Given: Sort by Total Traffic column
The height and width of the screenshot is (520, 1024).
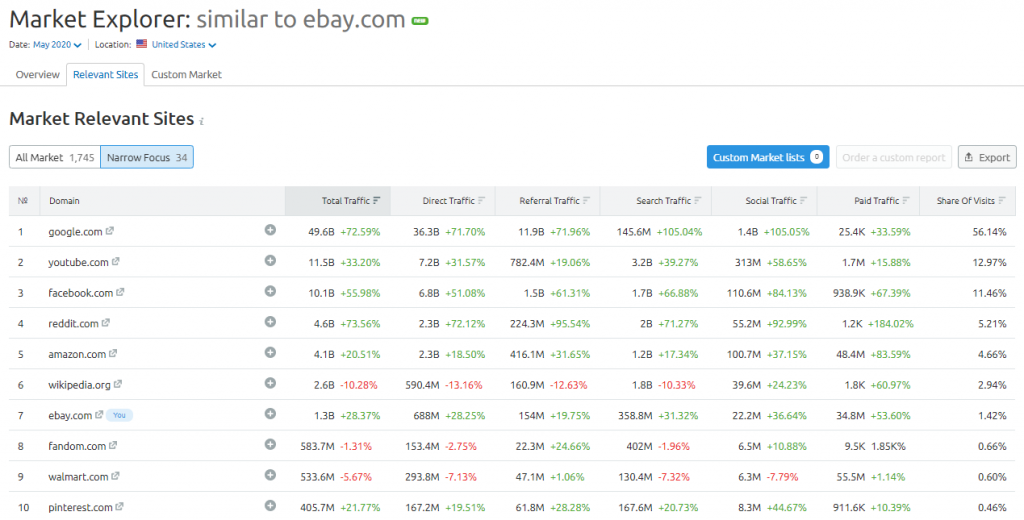Looking at the screenshot, I should 338,201.
